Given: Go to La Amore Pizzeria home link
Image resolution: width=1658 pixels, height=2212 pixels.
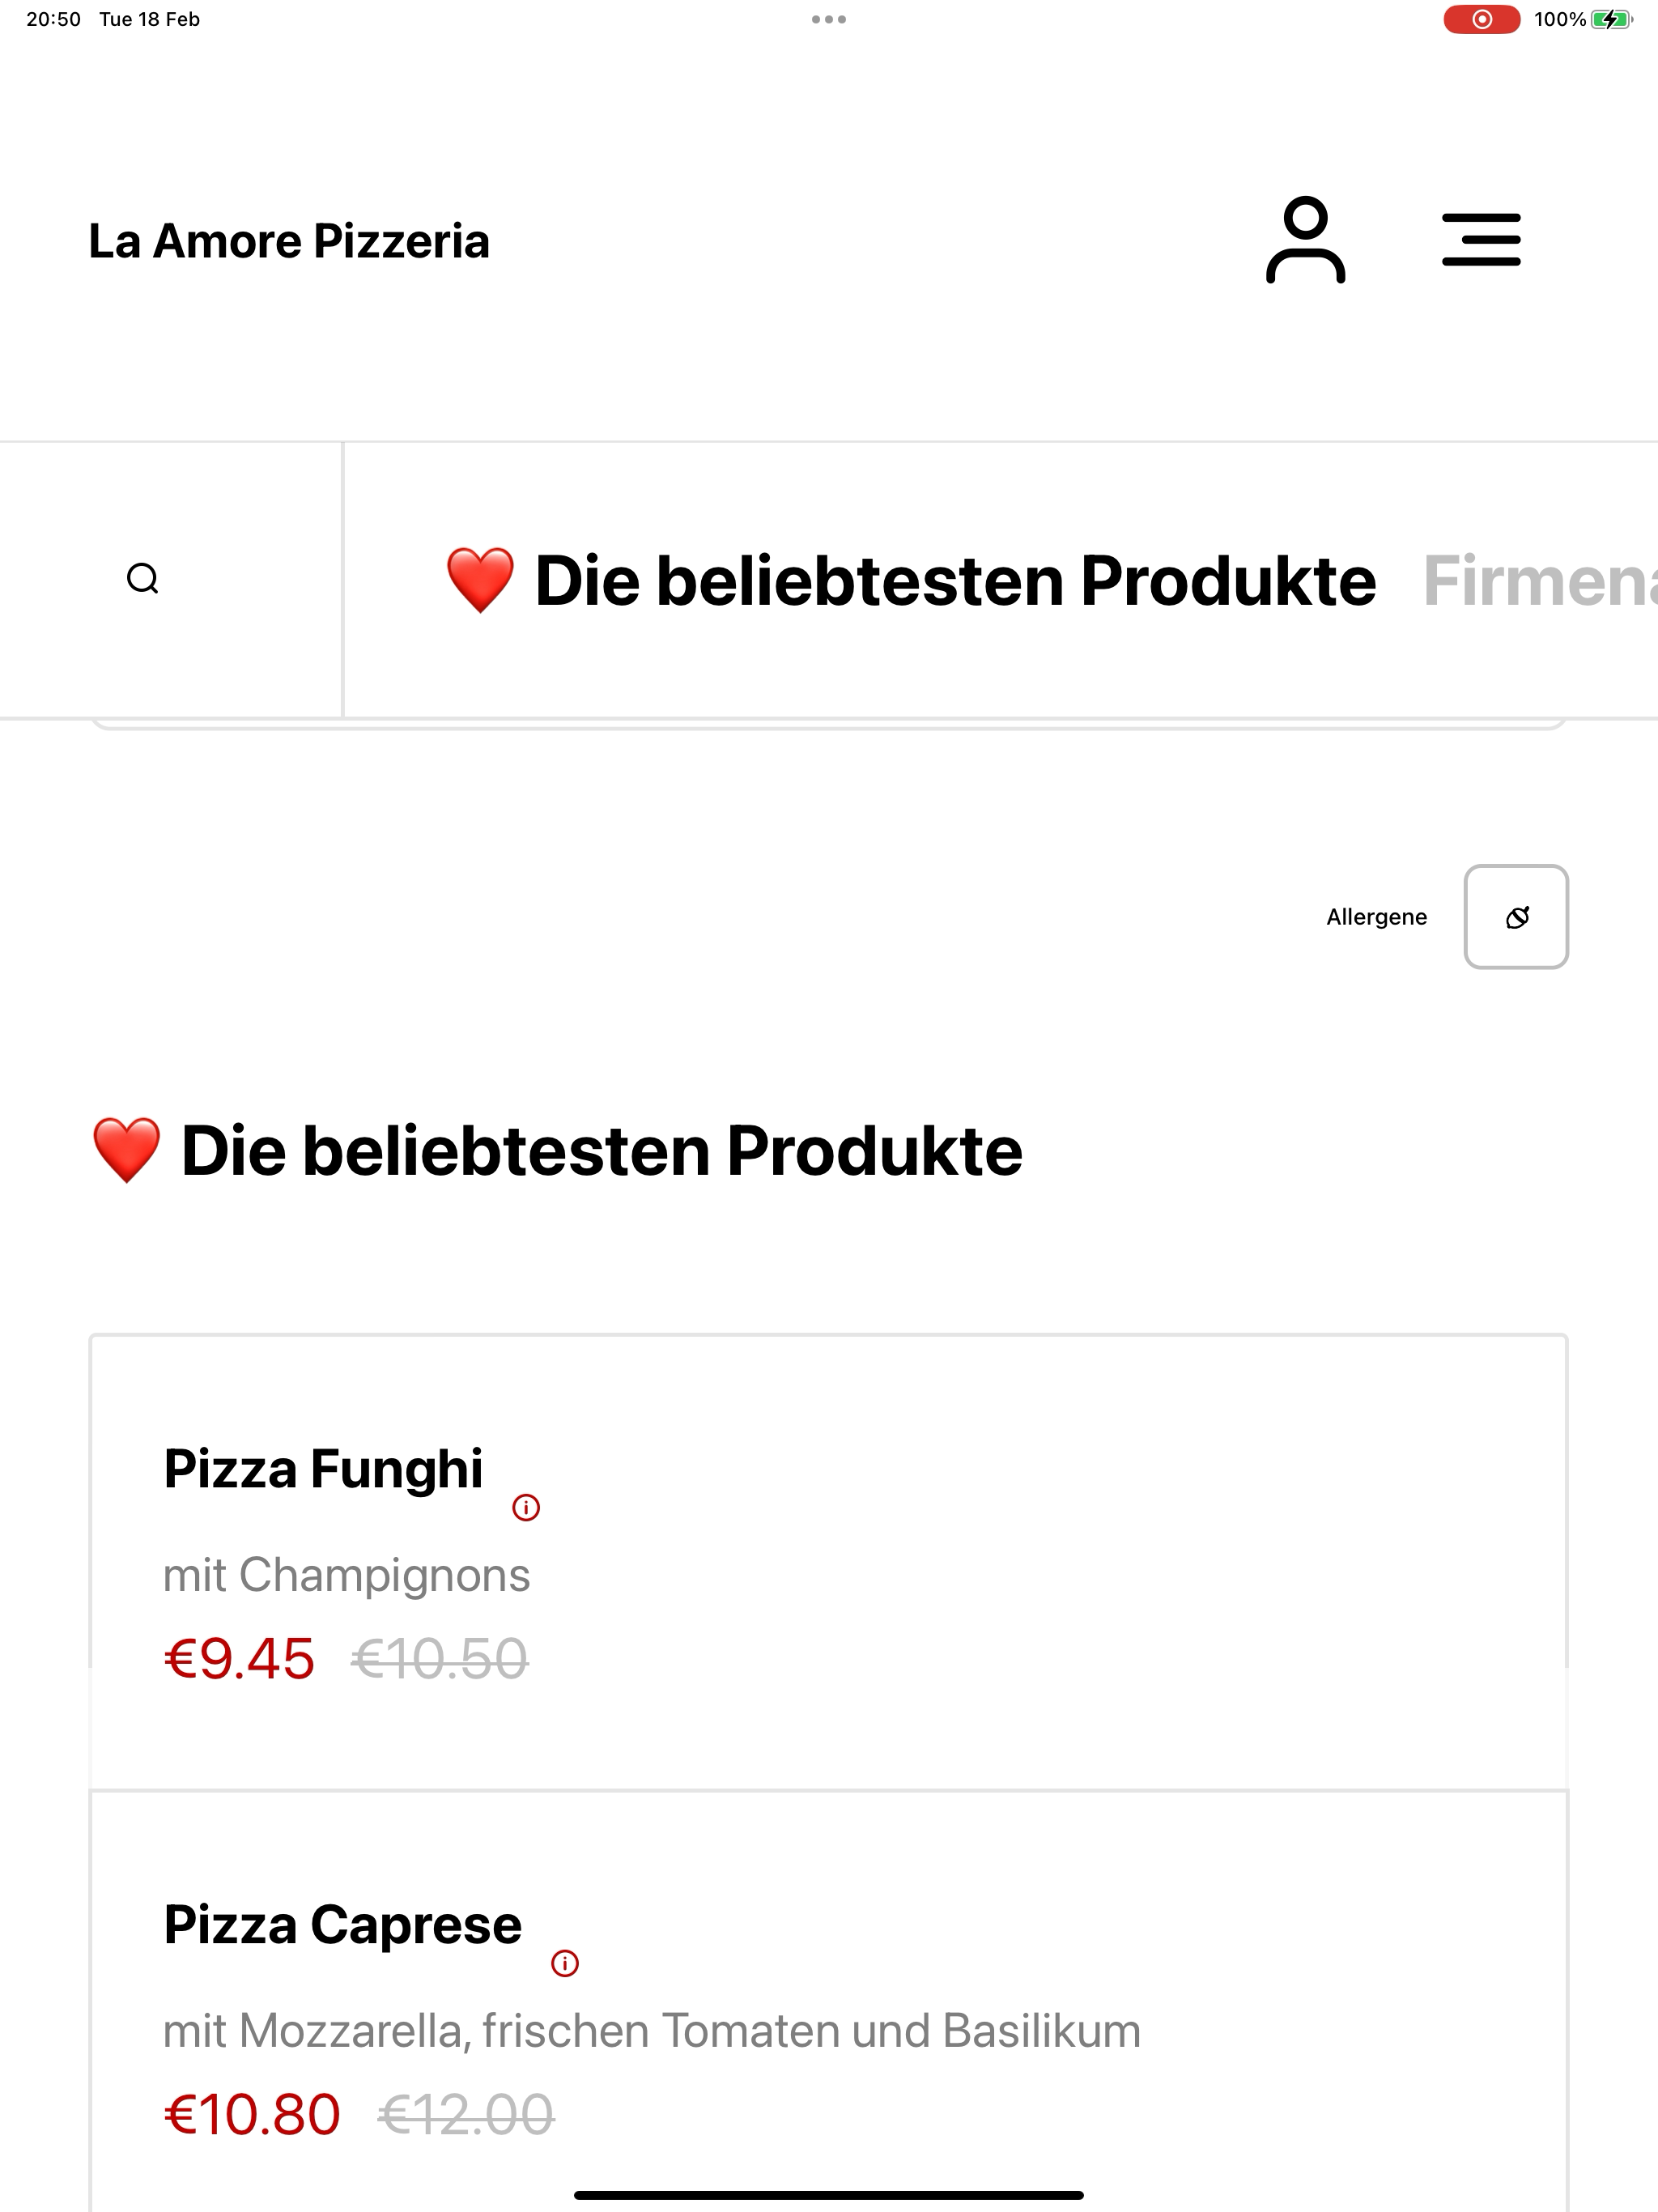Looking at the screenshot, I should (289, 241).
